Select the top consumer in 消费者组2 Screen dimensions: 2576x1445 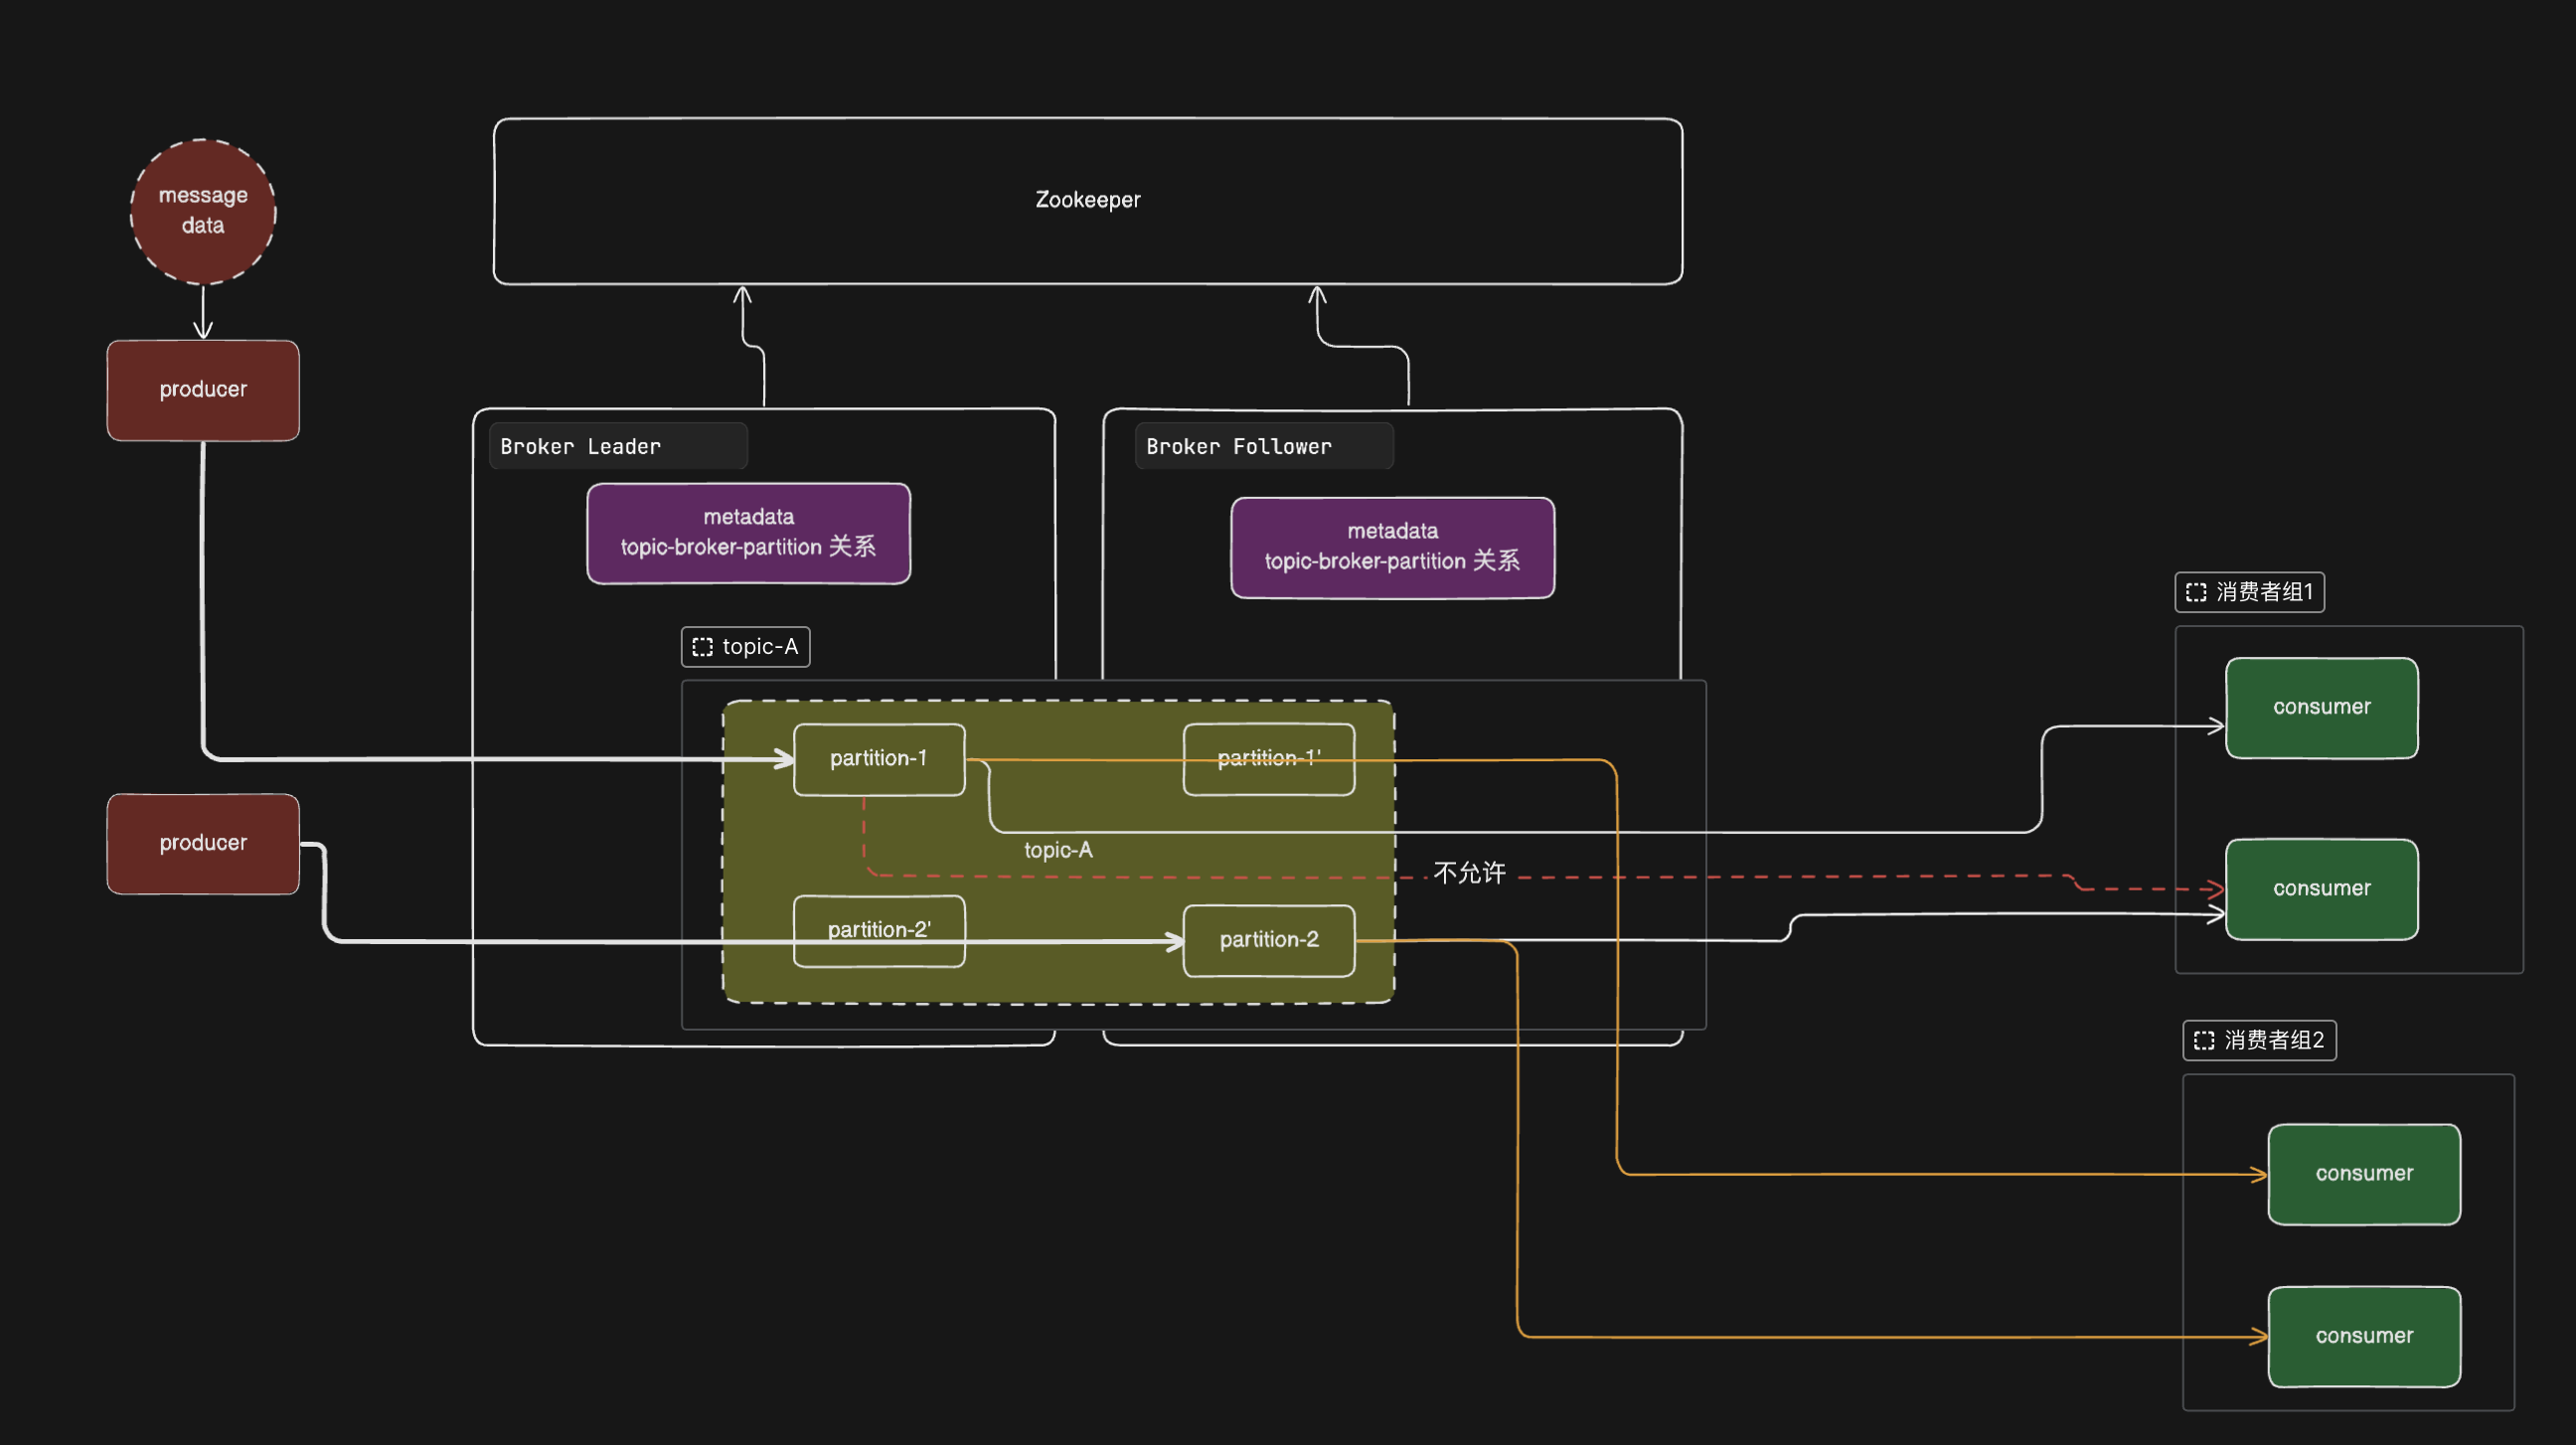click(x=2363, y=1173)
